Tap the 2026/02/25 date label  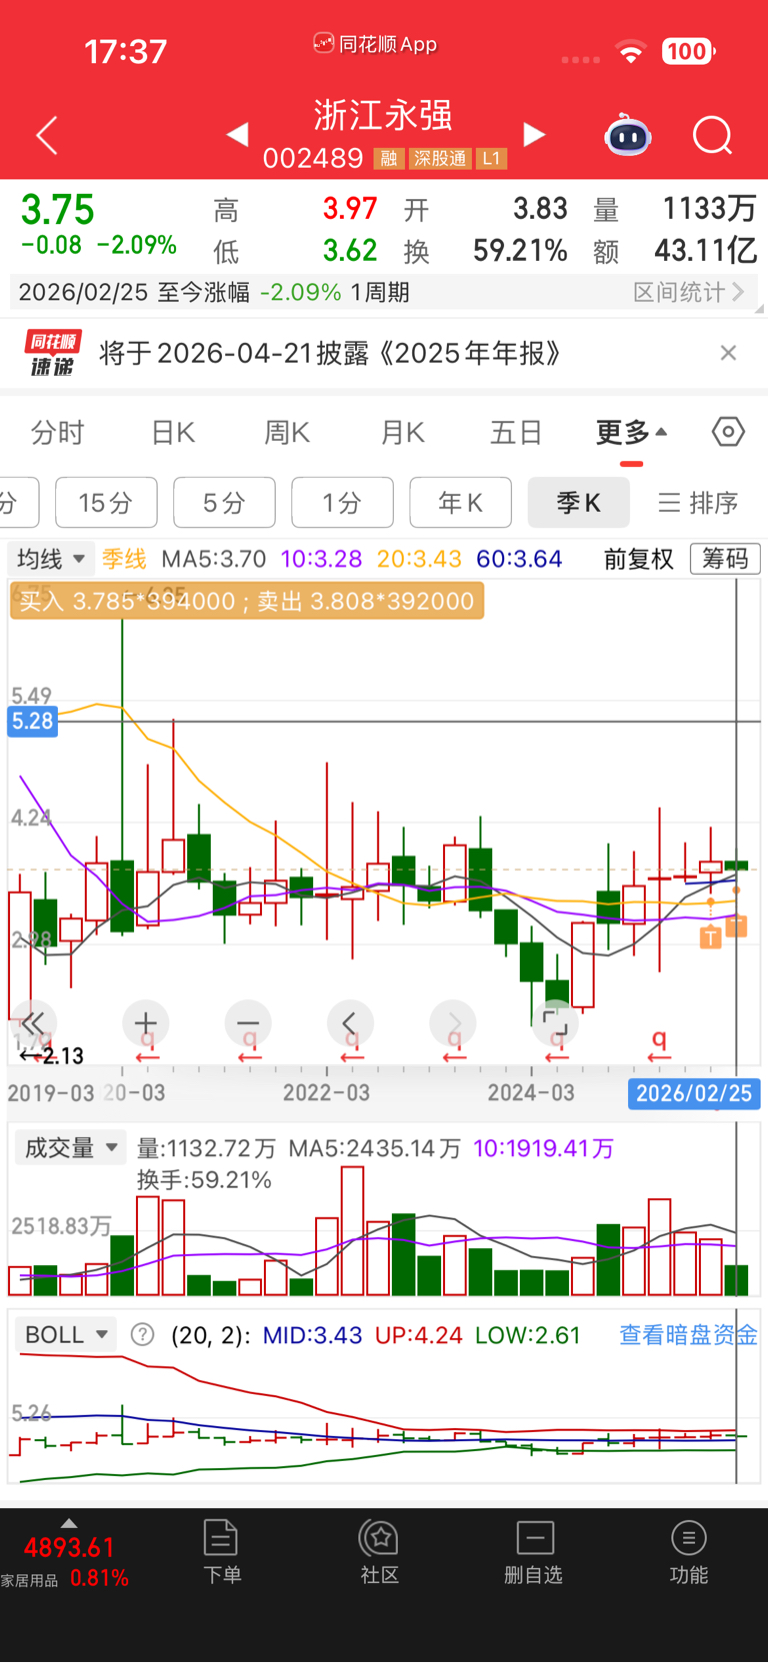pyautogui.click(x=694, y=1093)
